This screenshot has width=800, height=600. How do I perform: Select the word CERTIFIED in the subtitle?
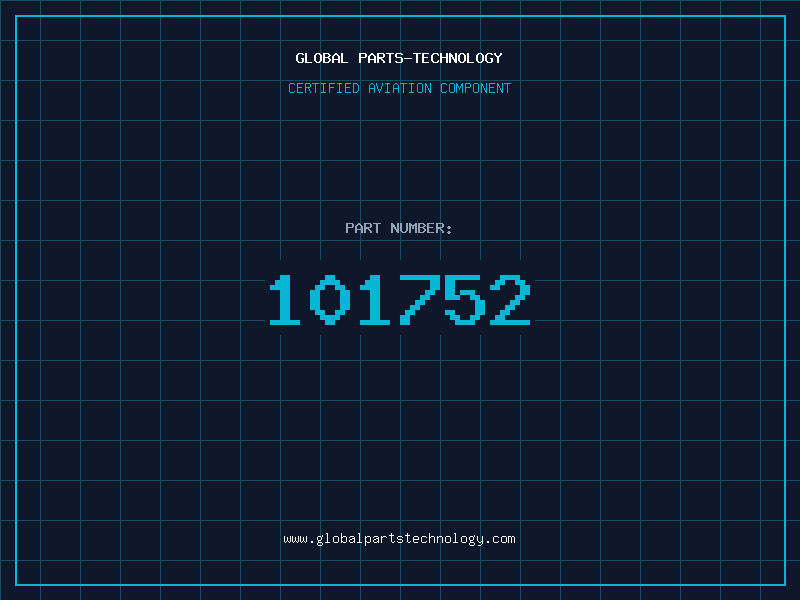pos(324,88)
